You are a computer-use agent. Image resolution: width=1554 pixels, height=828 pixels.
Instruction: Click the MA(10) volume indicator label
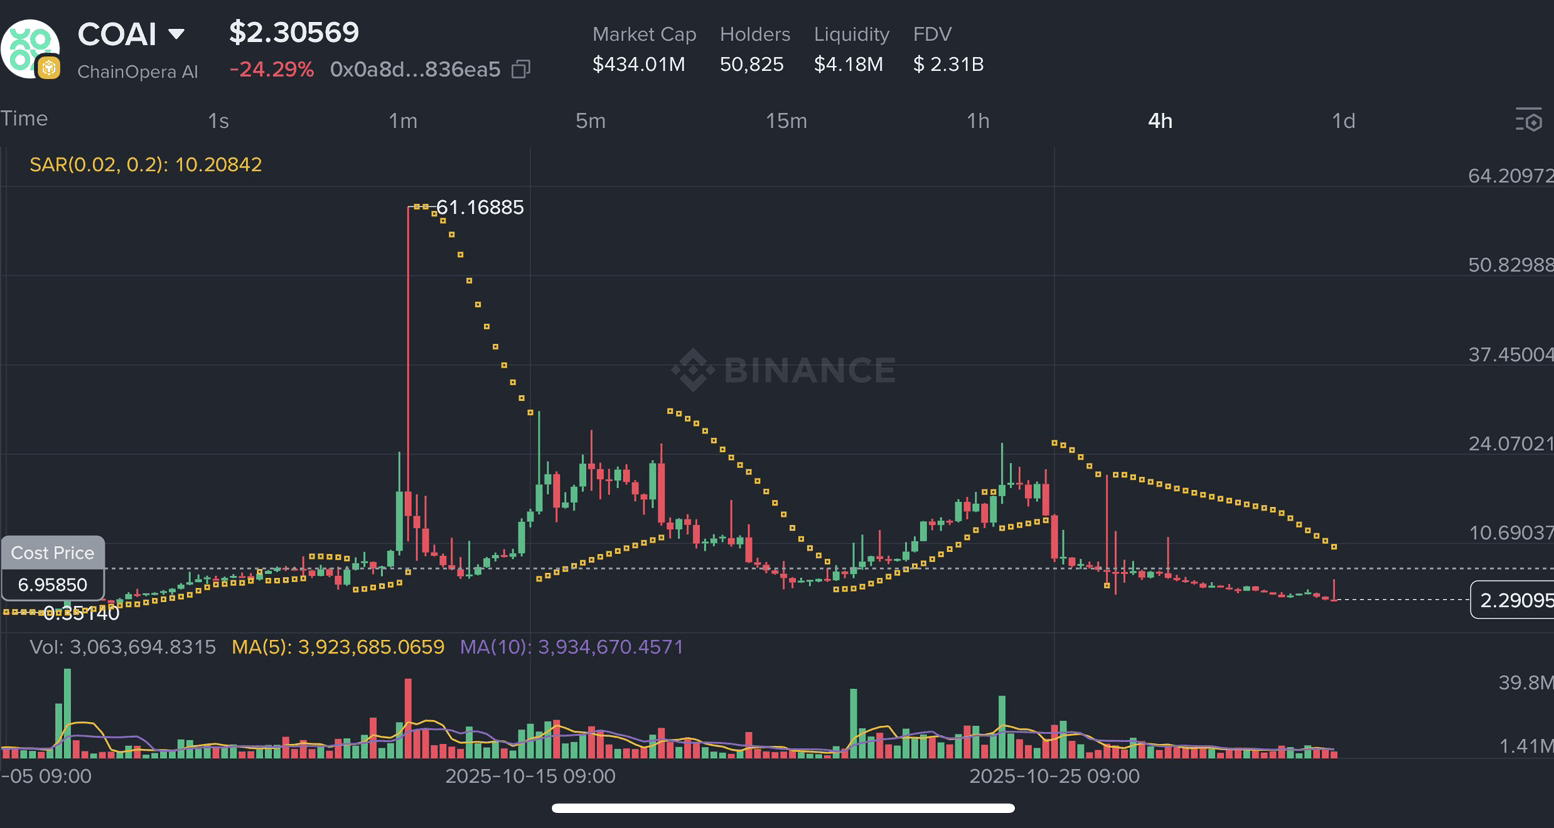(572, 647)
